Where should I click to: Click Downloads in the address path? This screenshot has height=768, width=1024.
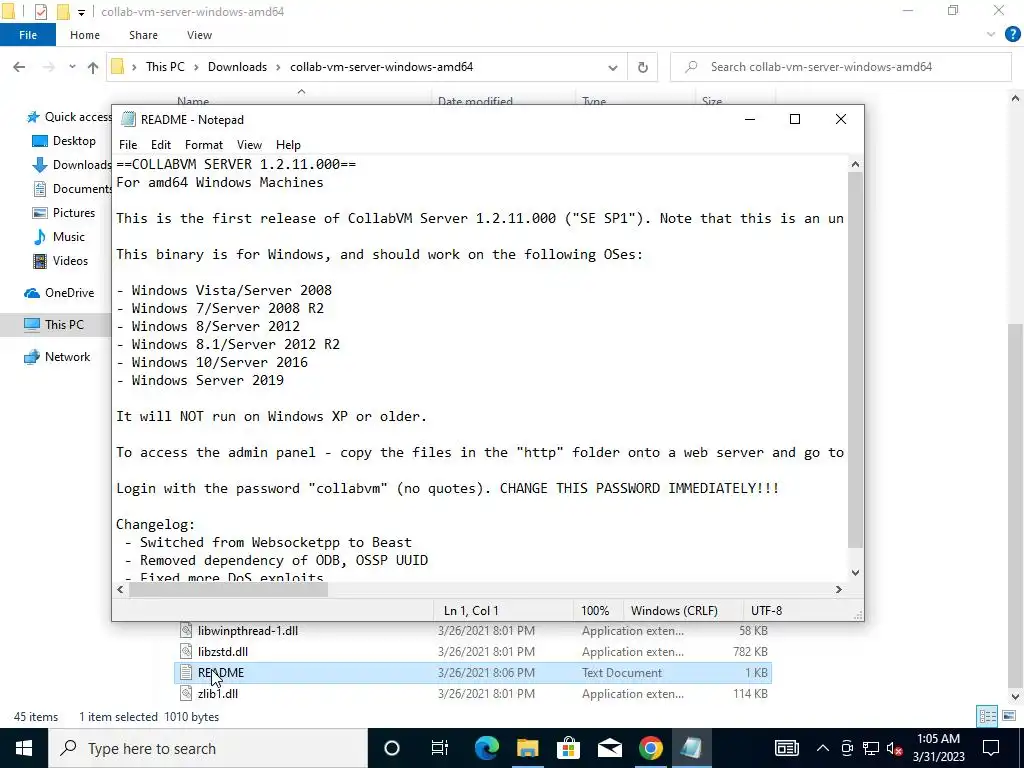click(x=237, y=67)
